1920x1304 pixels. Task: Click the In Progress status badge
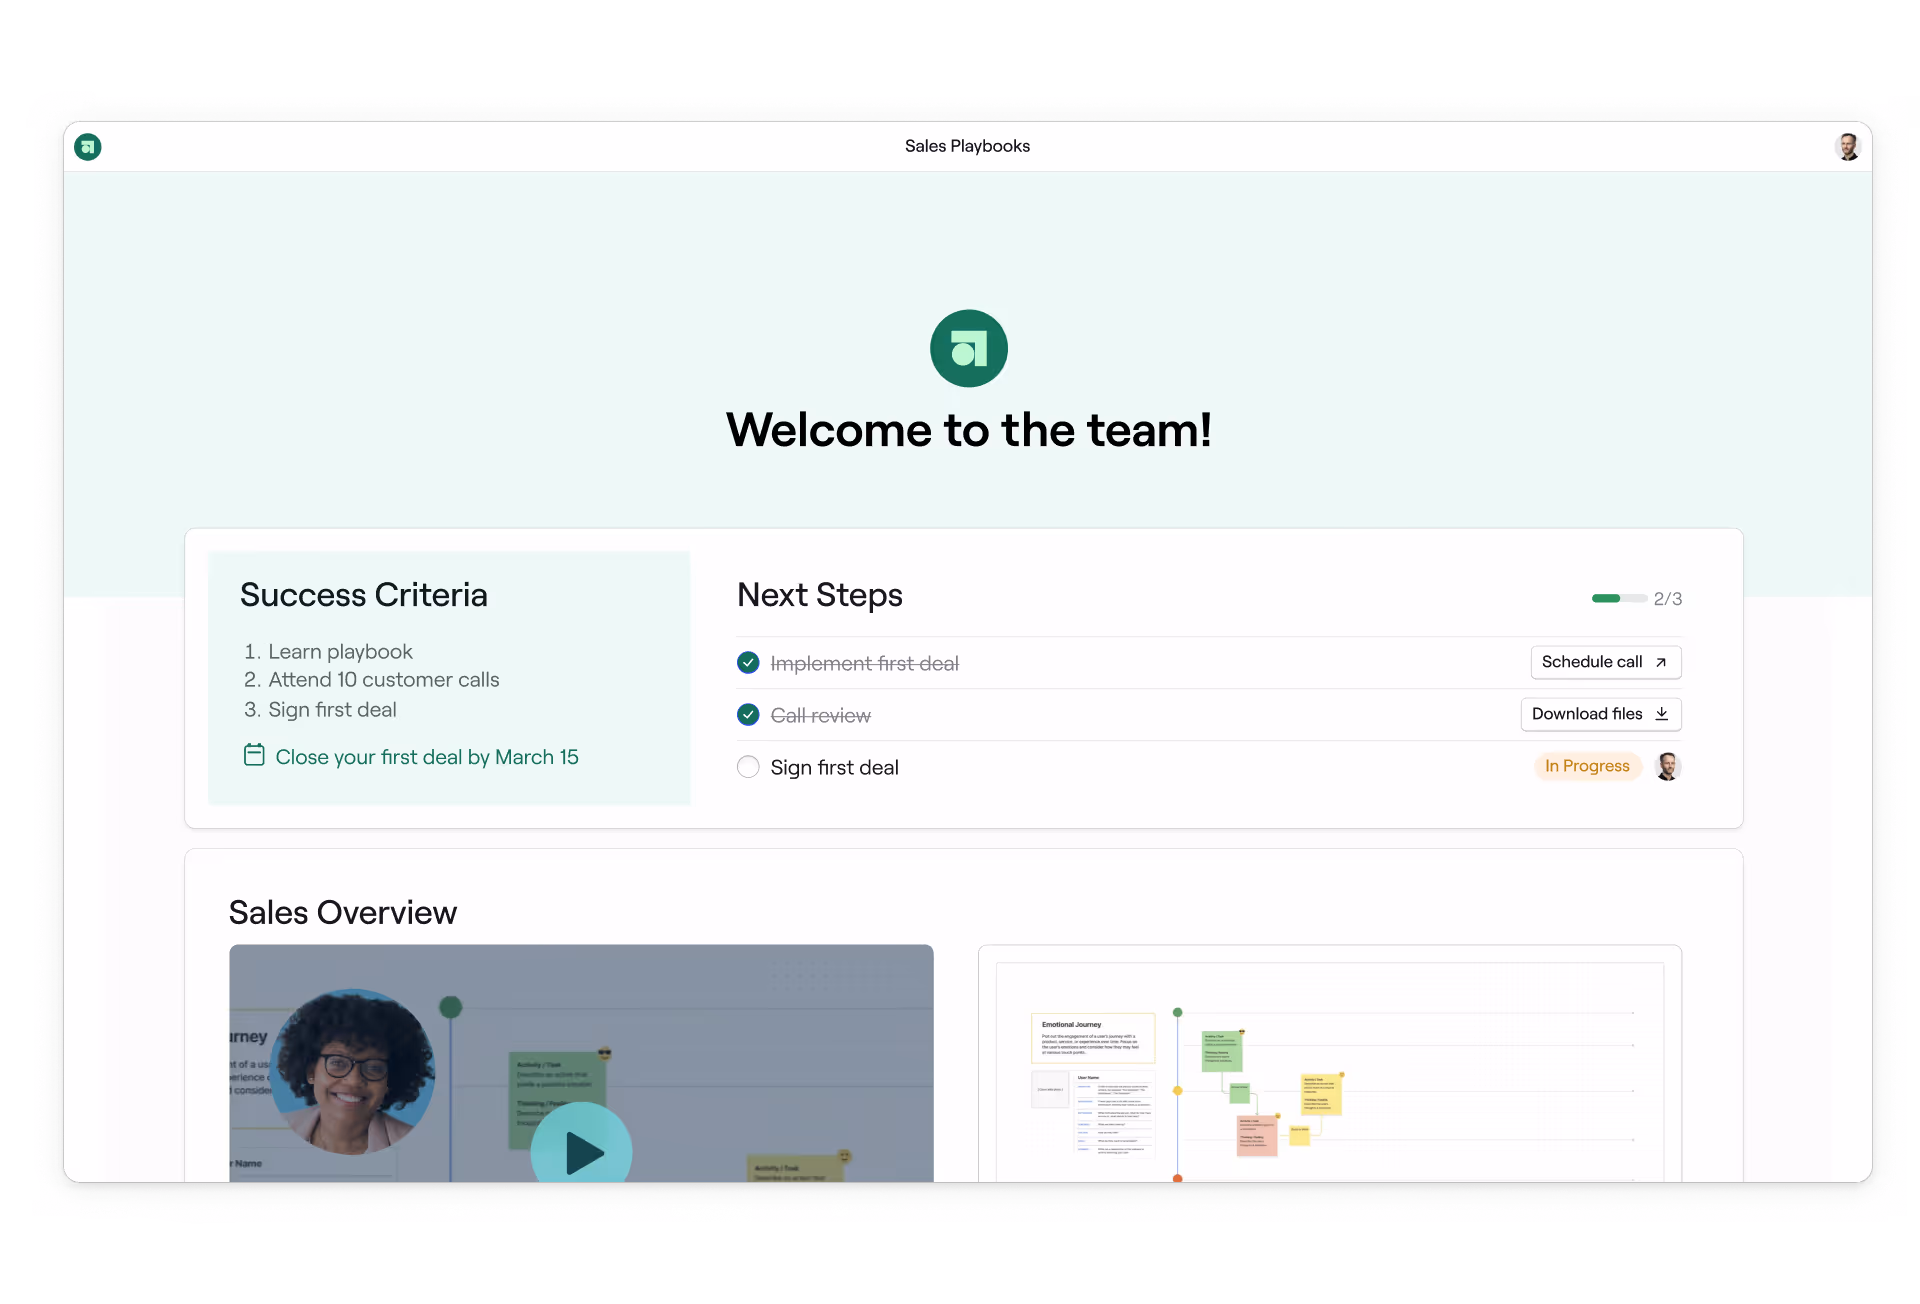pos(1587,766)
